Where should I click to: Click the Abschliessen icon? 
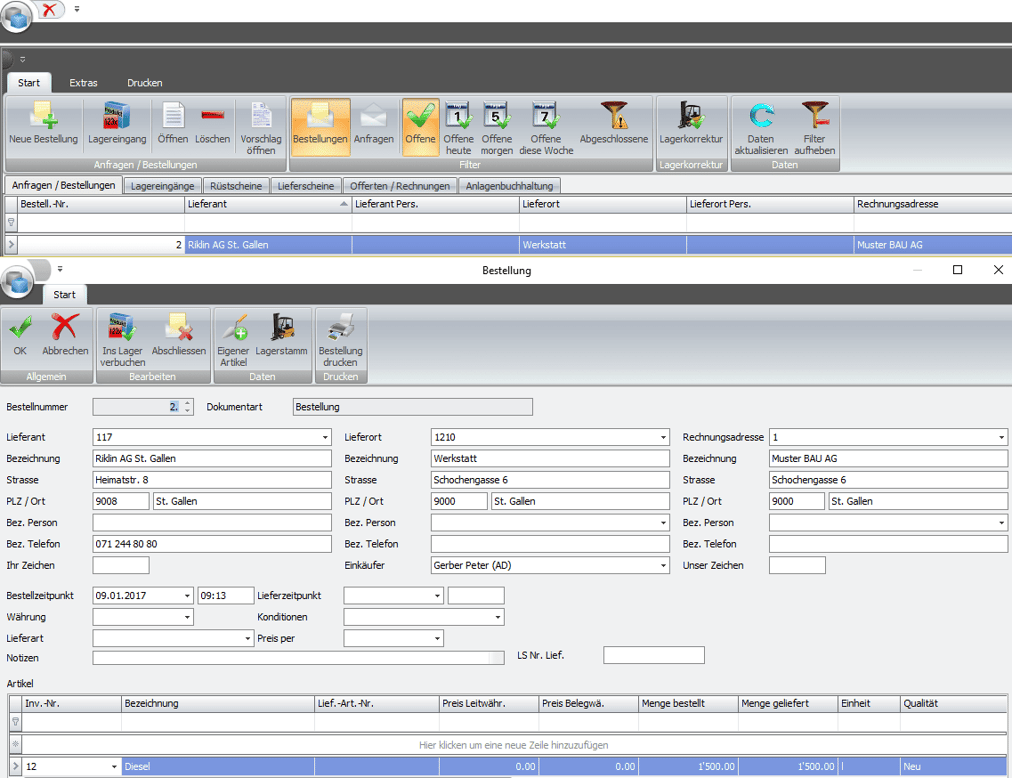[x=179, y=334]
